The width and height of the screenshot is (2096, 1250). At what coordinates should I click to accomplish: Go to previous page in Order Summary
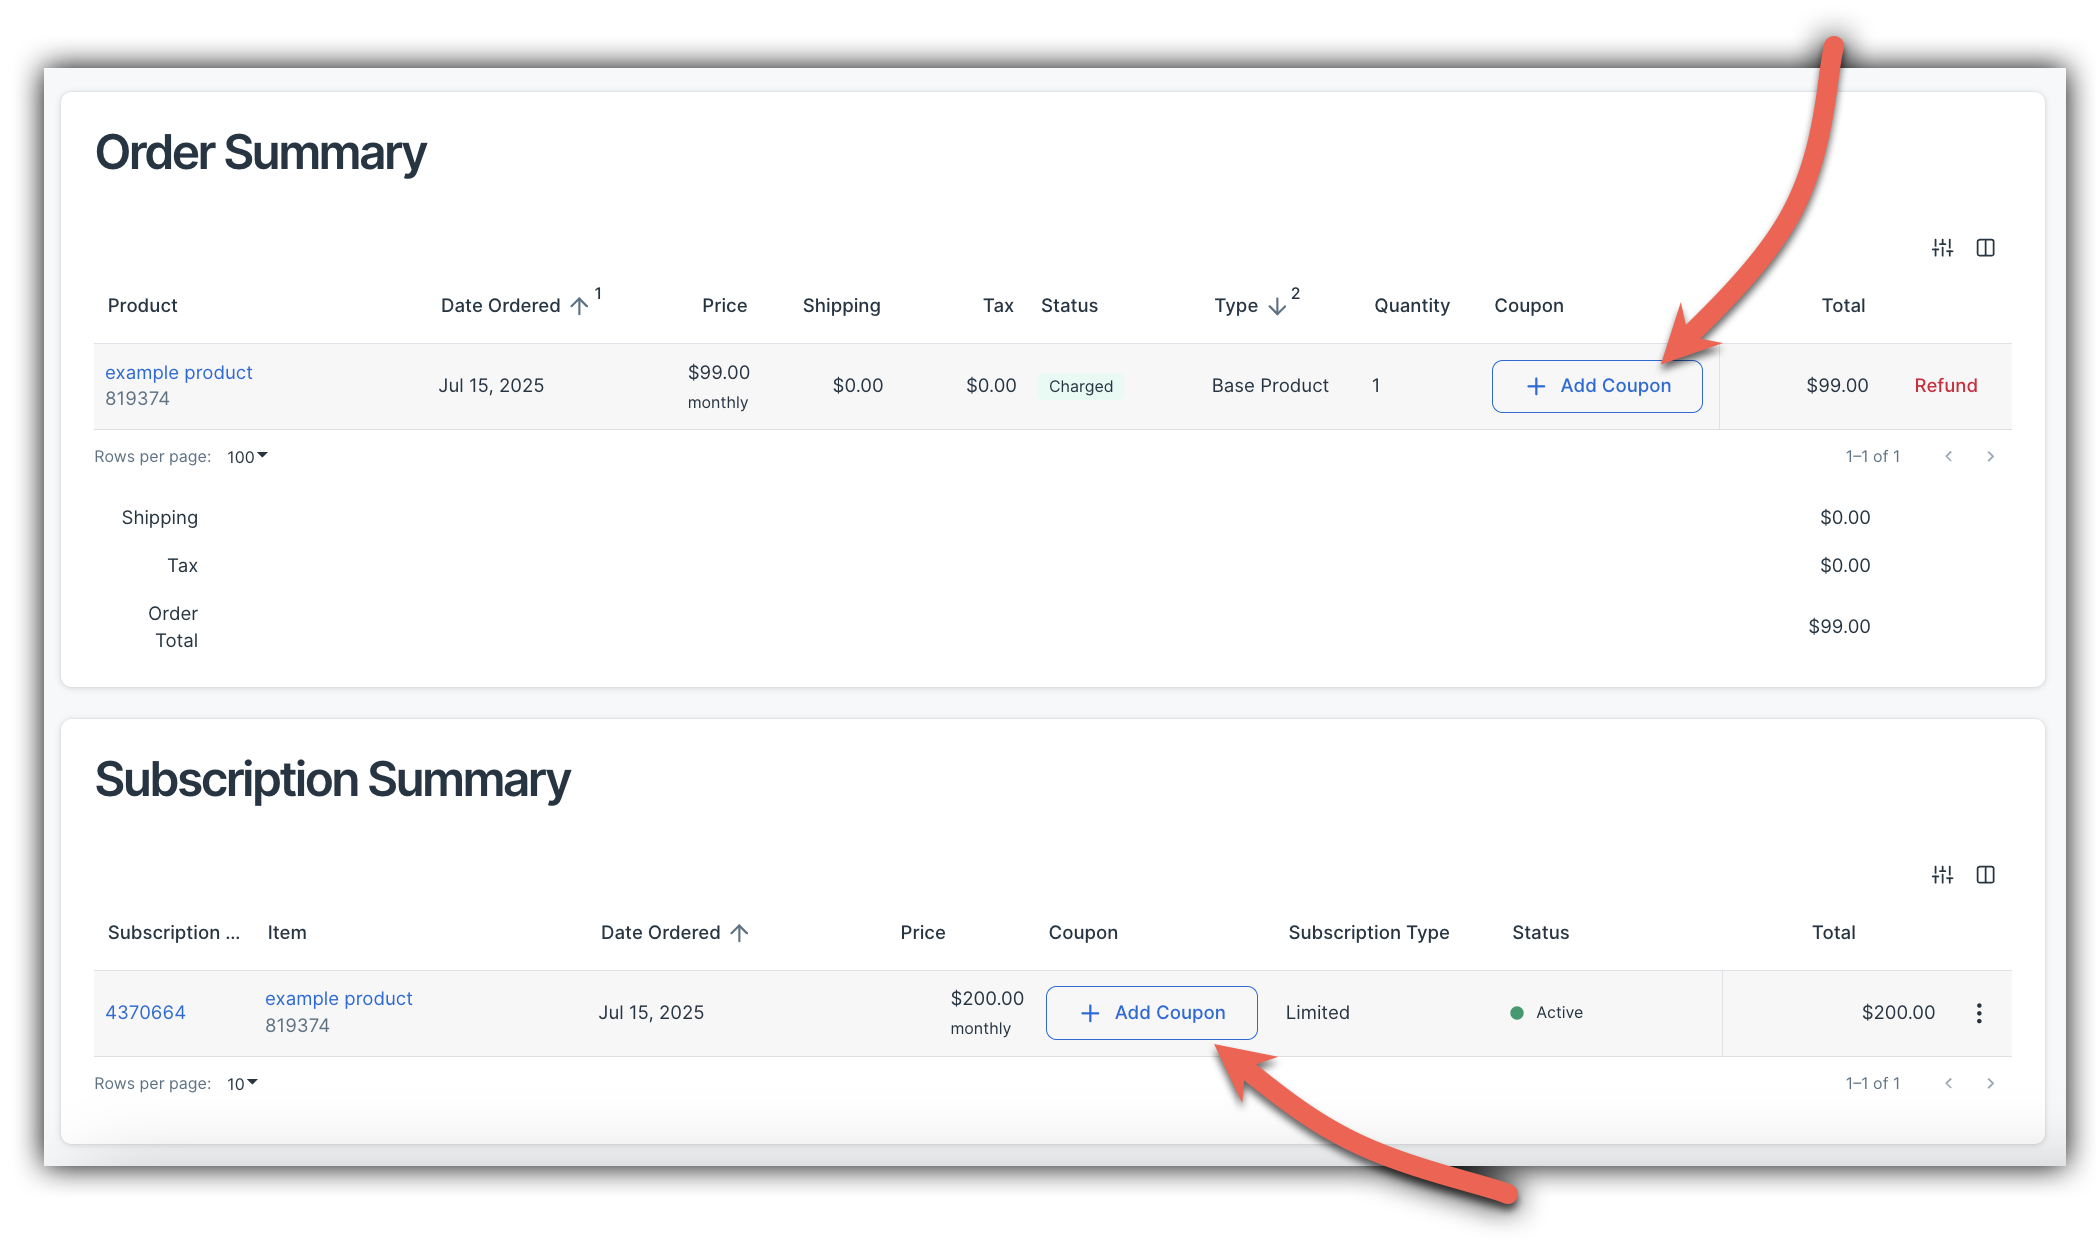coord(1948,457)
